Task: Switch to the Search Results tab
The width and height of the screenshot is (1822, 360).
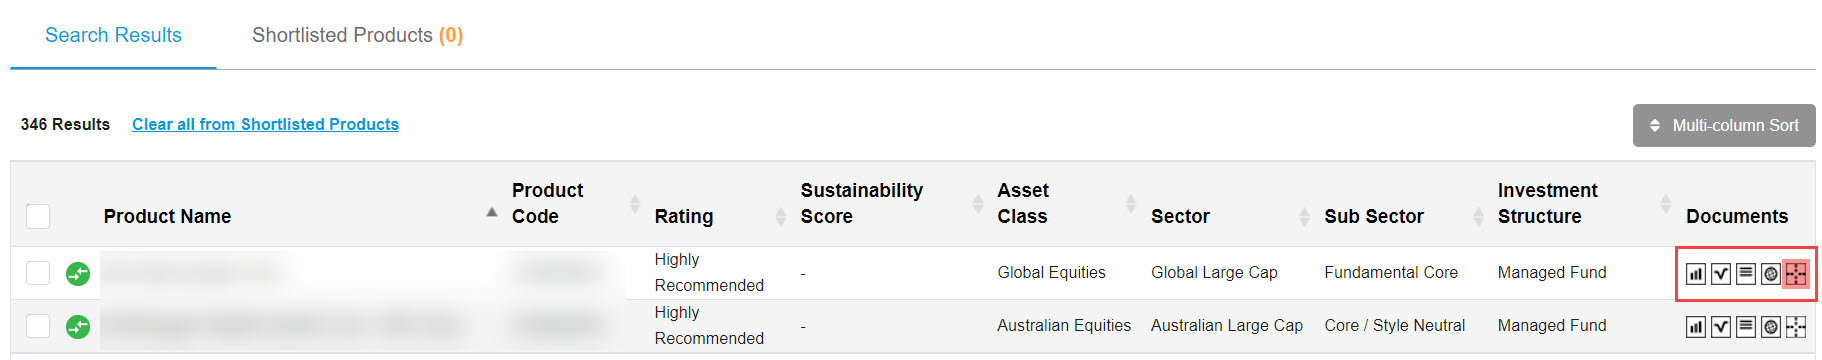Action: 113,35
